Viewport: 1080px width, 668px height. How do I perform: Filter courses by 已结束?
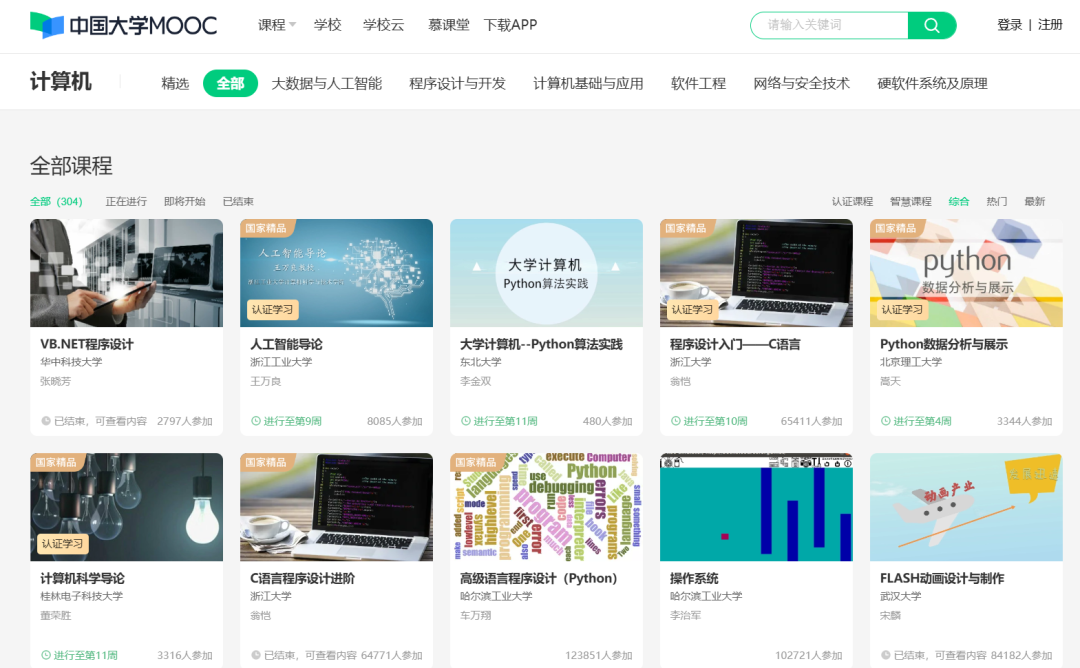(x=238, y=201)
